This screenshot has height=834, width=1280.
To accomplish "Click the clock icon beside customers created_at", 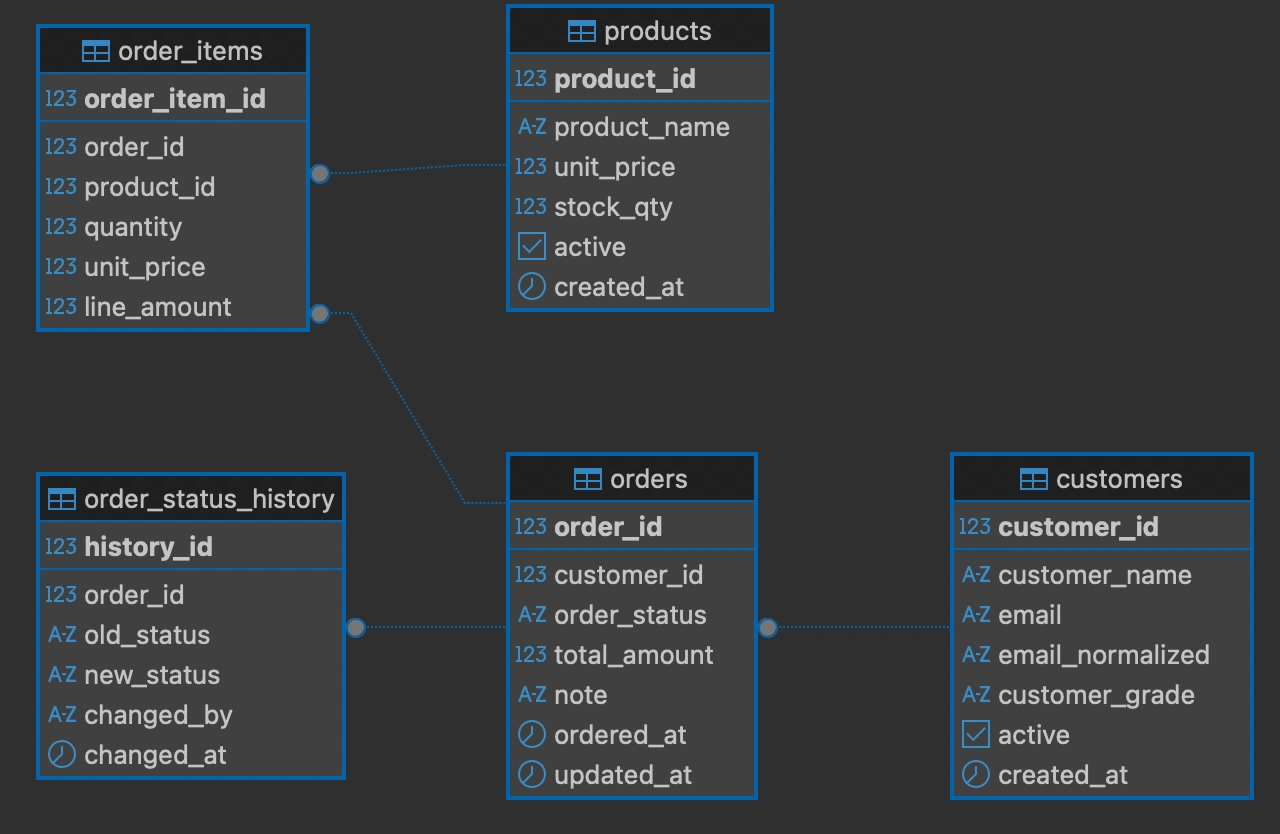I will [975, 774].
